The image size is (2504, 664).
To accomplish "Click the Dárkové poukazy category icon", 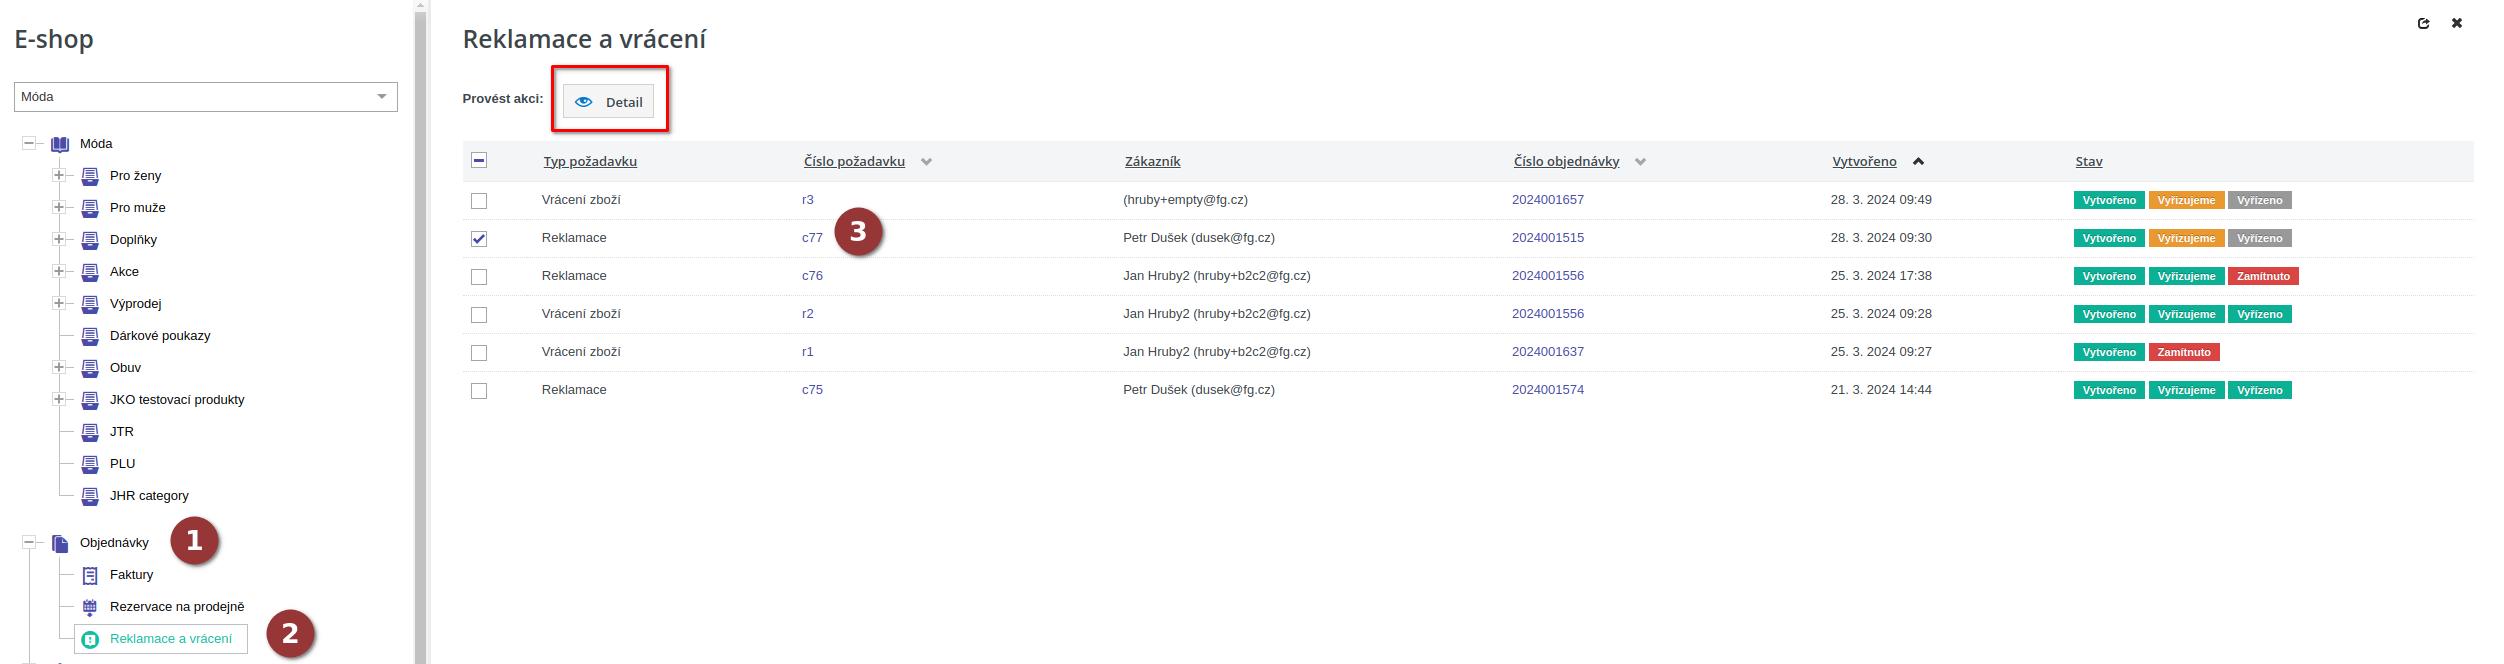I will (90, 336).
